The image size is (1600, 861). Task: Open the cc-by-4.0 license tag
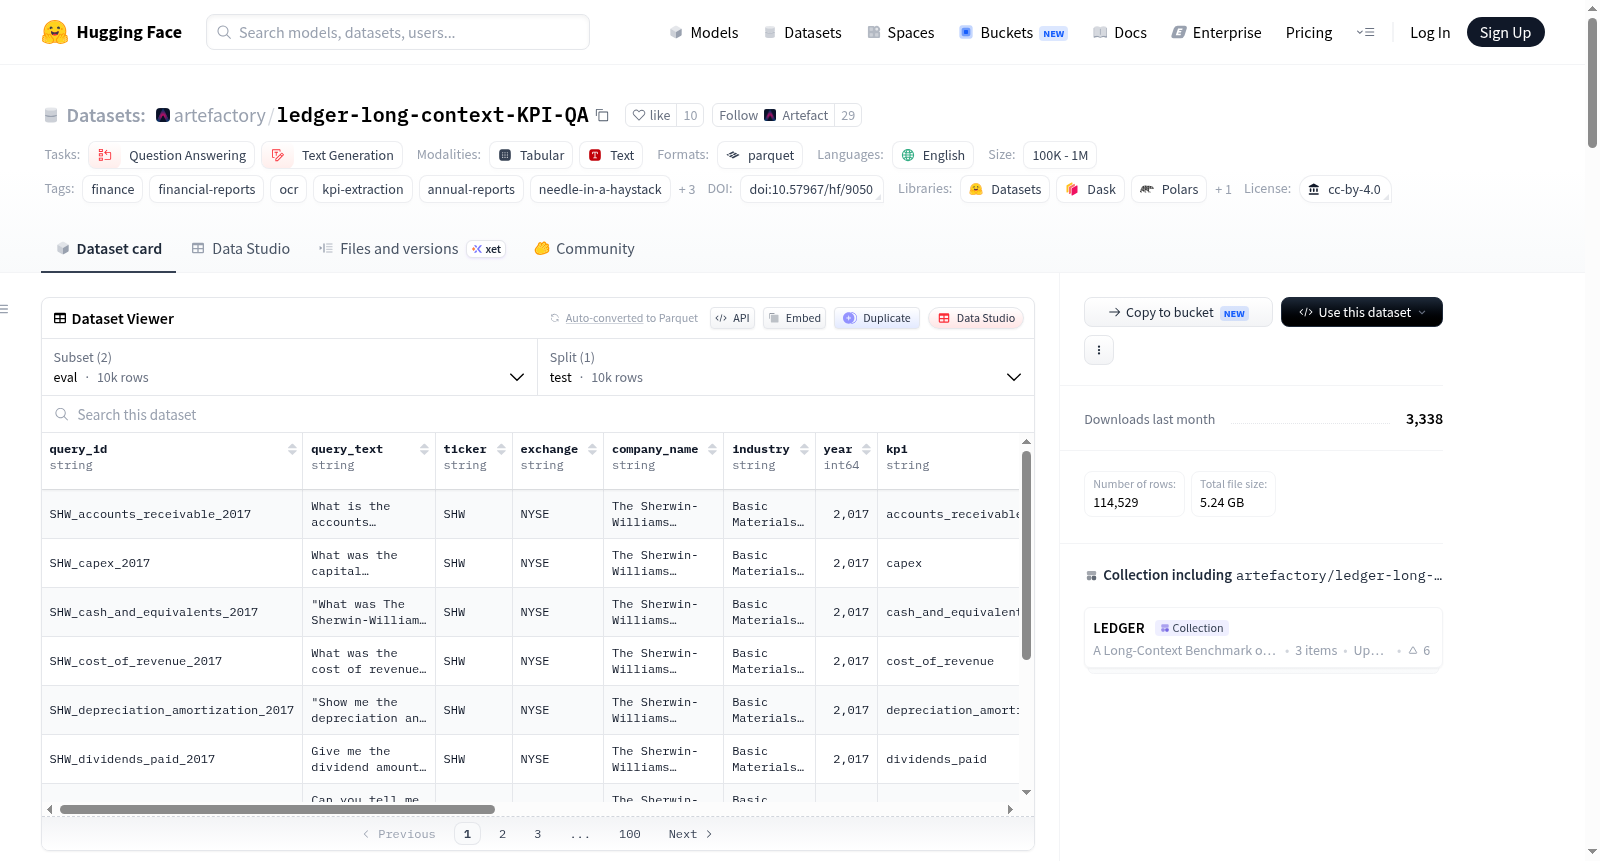click(1345, 189)
